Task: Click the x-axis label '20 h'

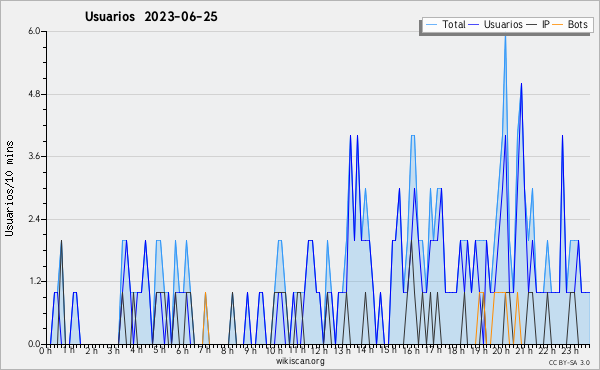Action: tap(501, 351)
